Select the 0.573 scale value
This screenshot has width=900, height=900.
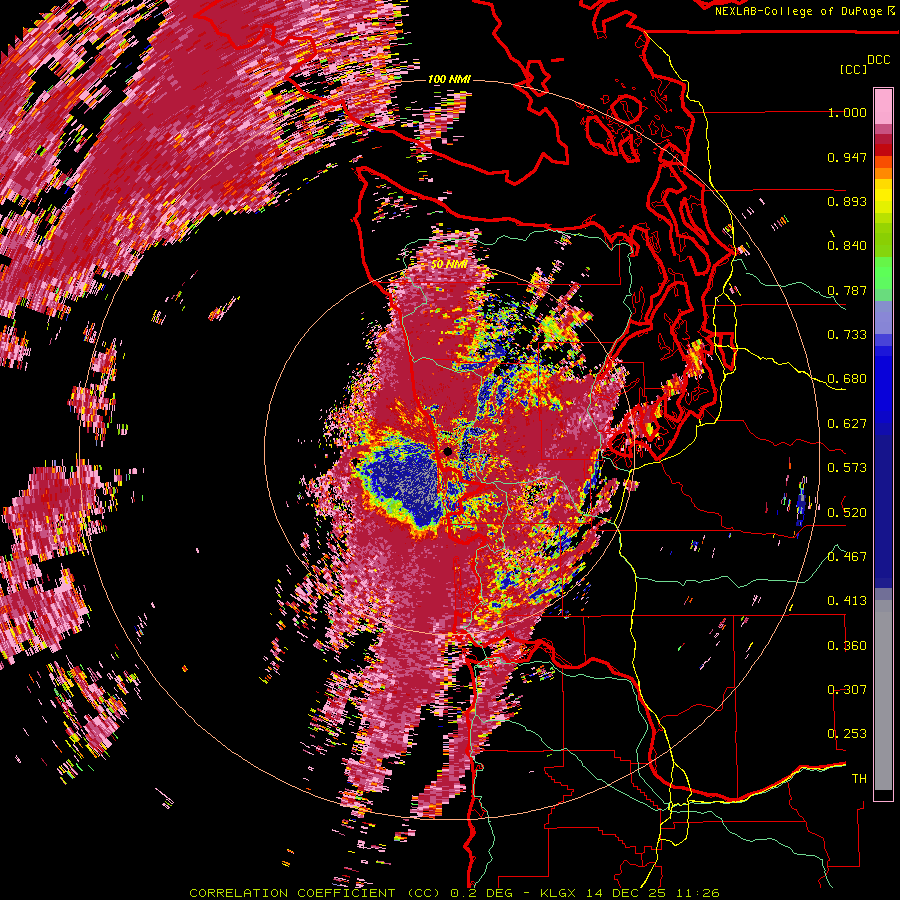click(x=847, y=468)
